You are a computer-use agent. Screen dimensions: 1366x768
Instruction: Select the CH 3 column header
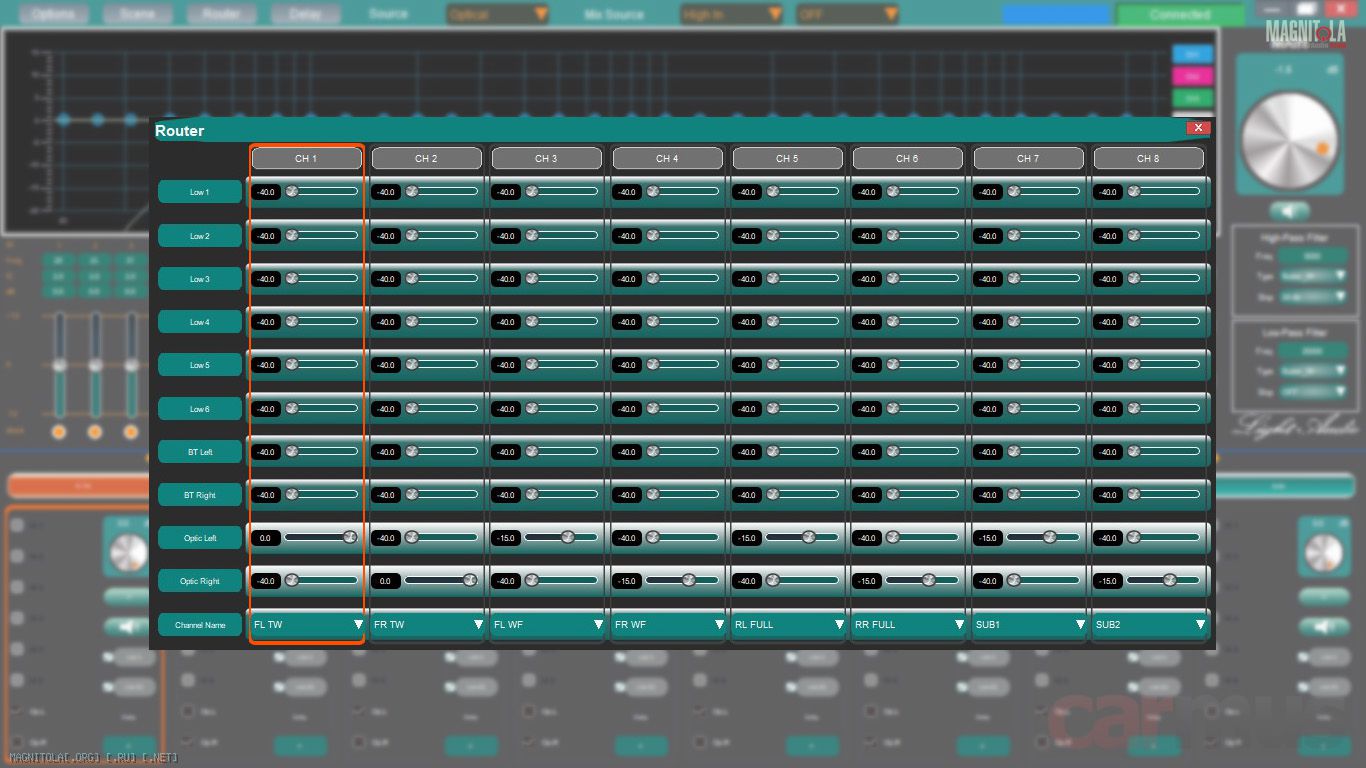pyautogui.click(x=546, y=158)
